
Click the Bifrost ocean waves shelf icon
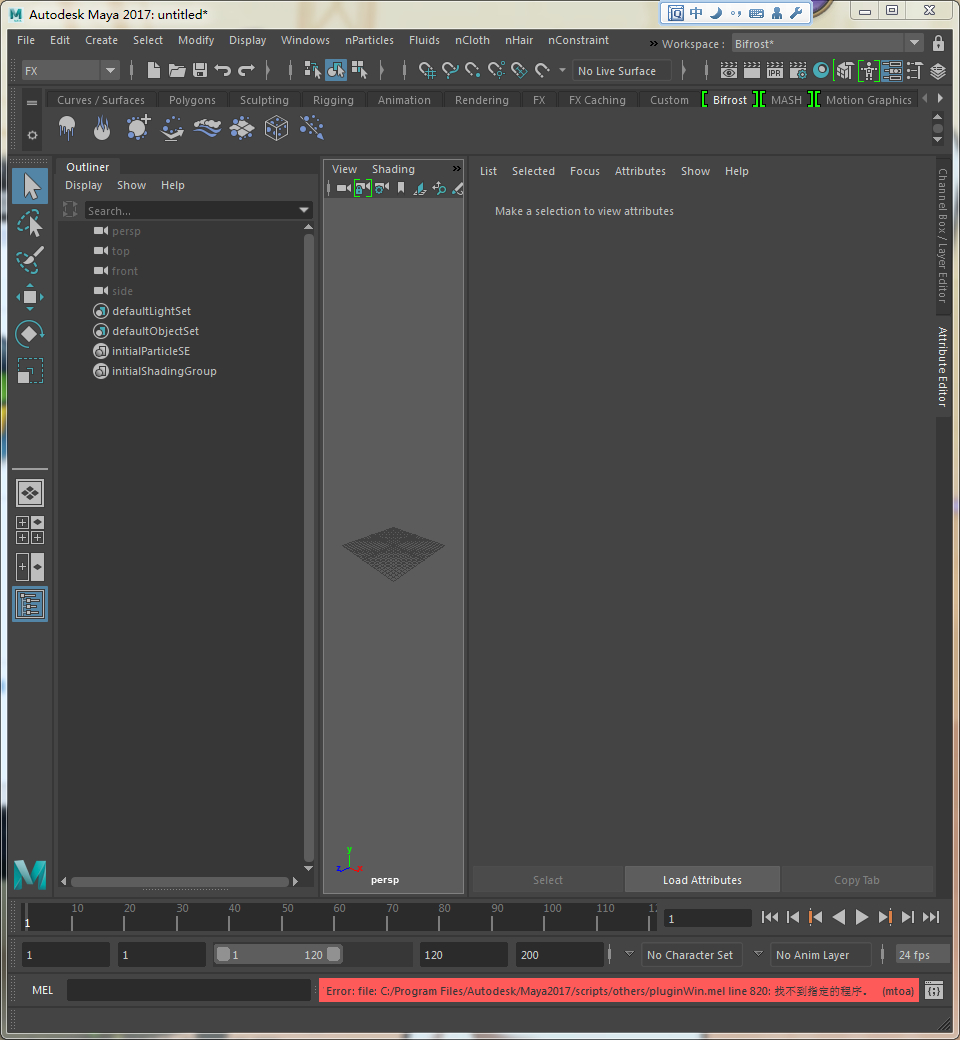click(x=207, y=128)
